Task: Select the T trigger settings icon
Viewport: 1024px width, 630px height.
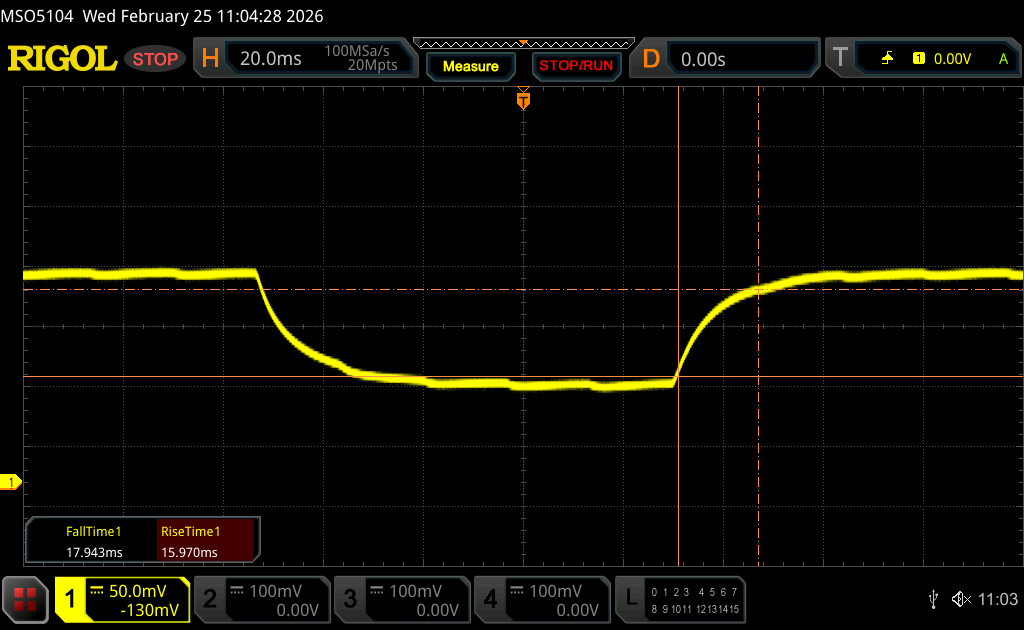Action: pyautogui.click(x=840, y=59)
